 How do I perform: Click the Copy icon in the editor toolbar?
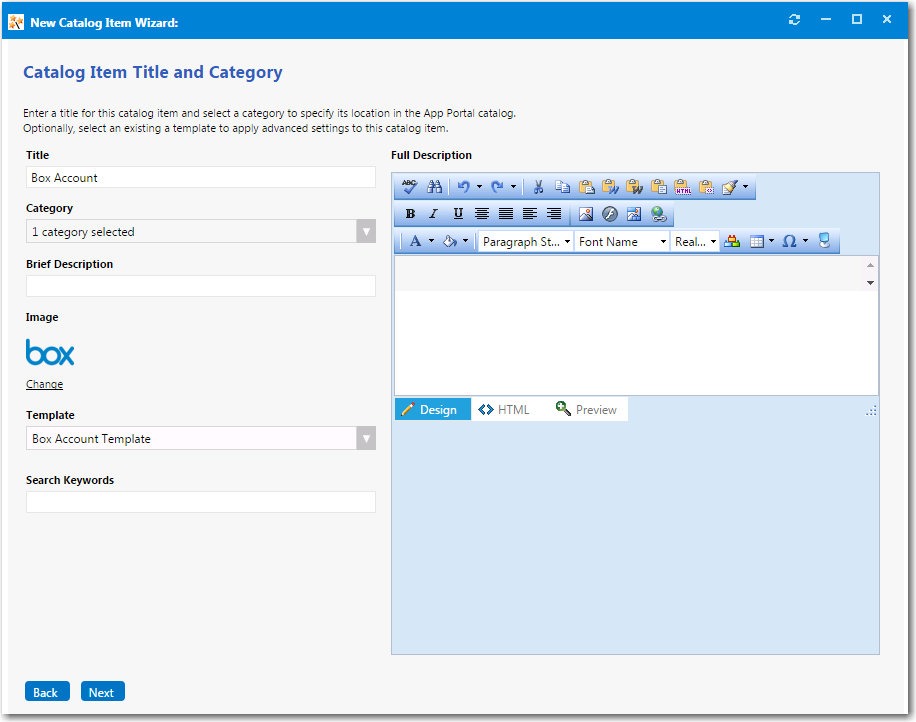point(562,187)
